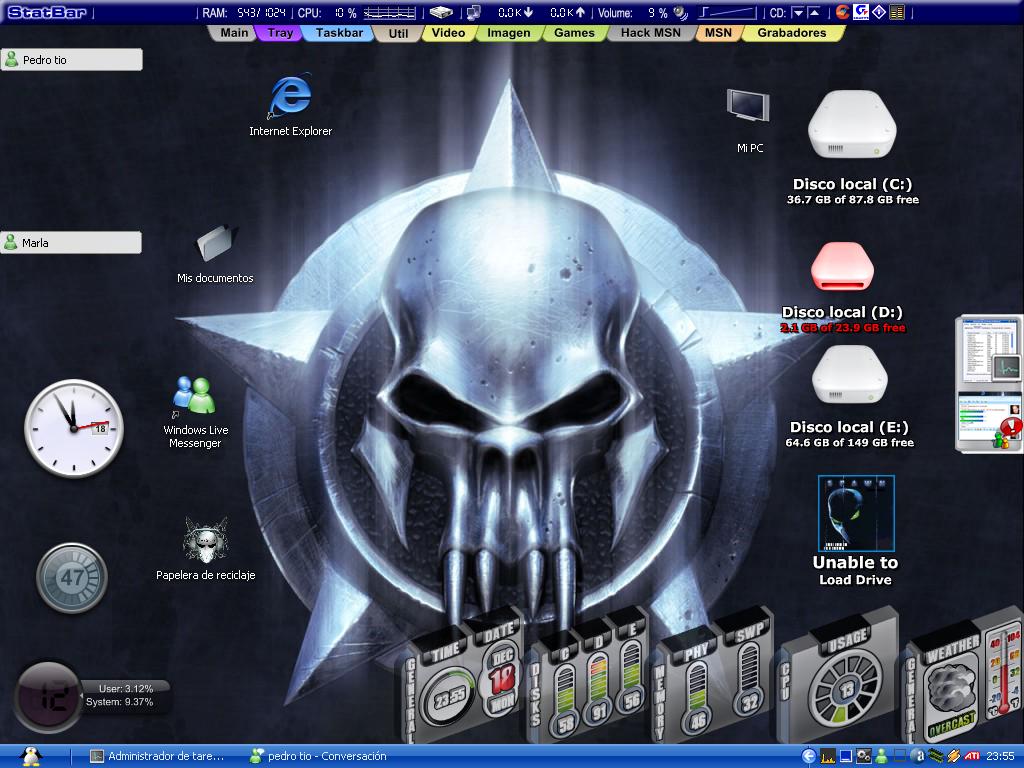
Task: Open pedro tio - Conversación taskbar button
Action: tap(320, 756)
